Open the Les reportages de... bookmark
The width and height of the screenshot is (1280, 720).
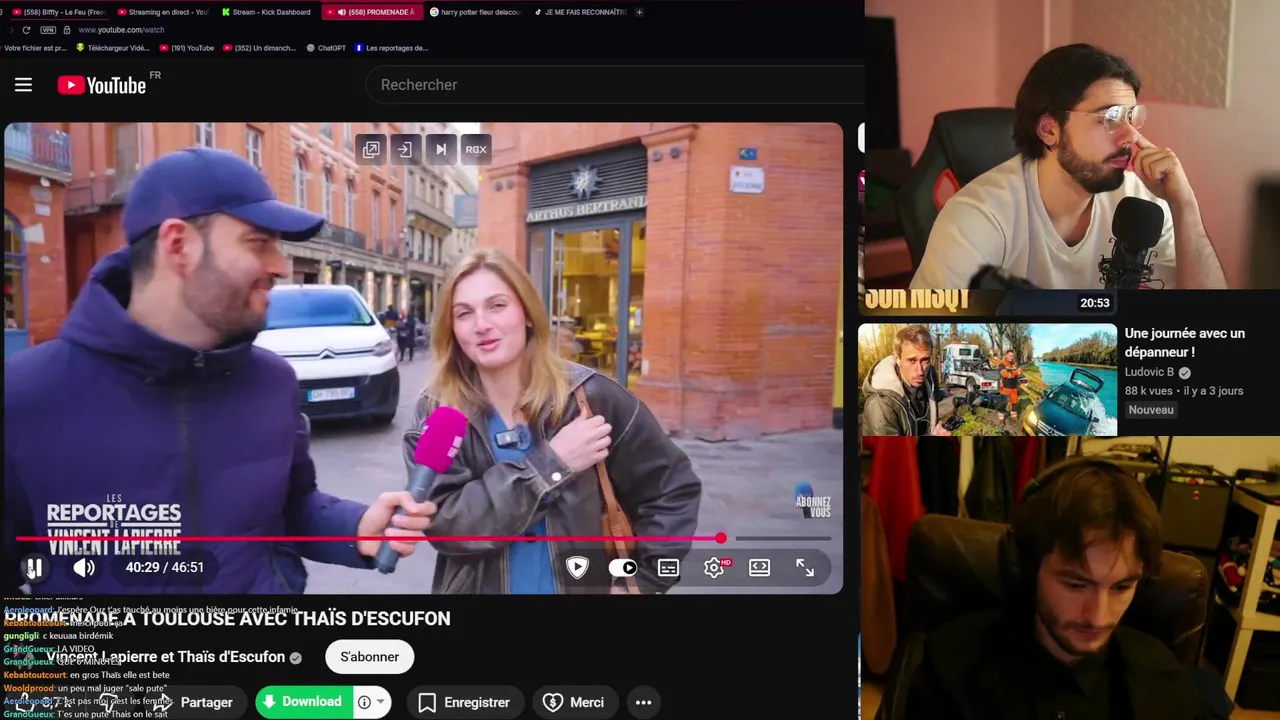(x=391, y=48)
